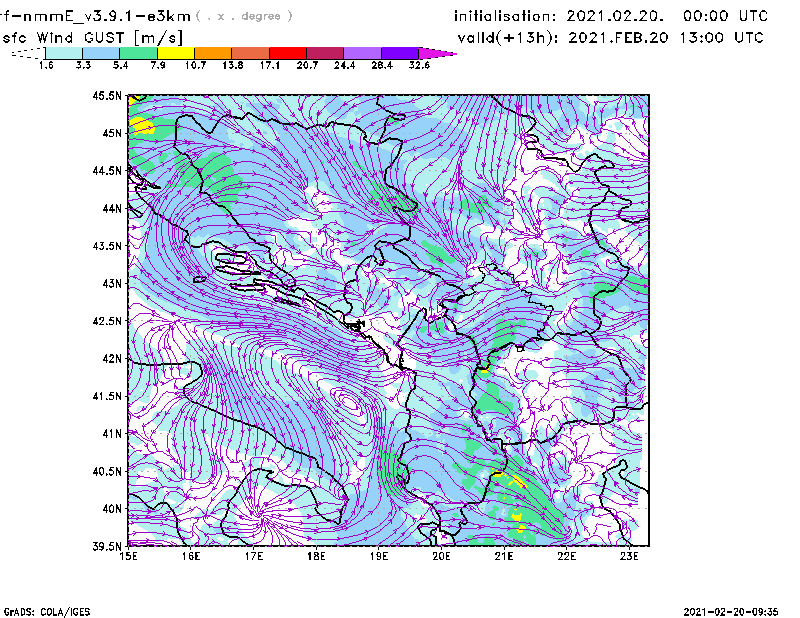Click the 40N latitude label
The height and width of the screenshot is (618, 800).
[112, 509]
